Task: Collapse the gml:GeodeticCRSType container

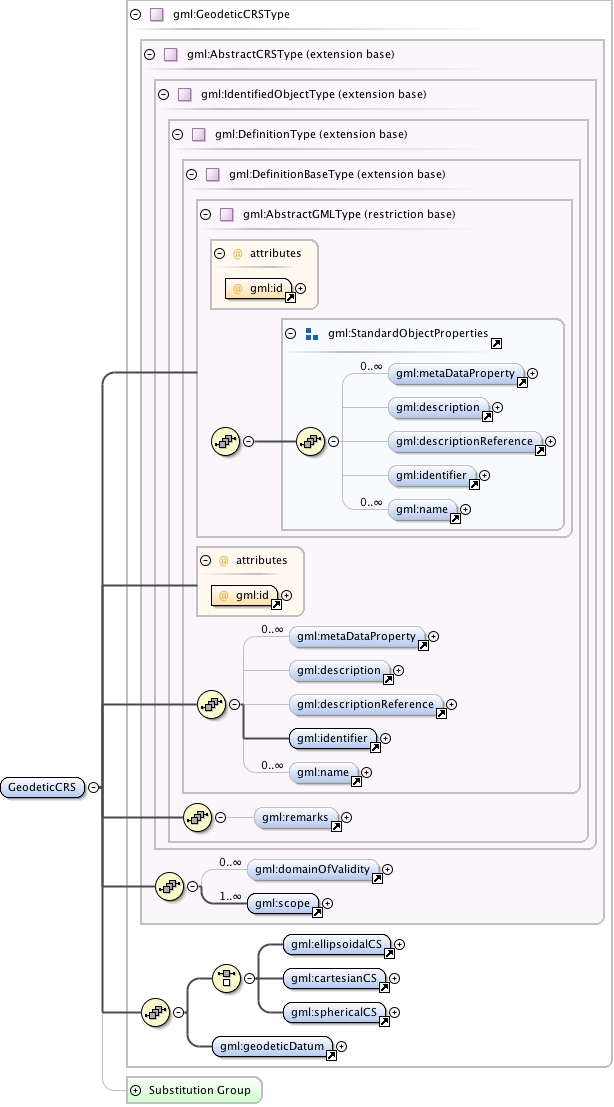Action: tap(136, 14)
